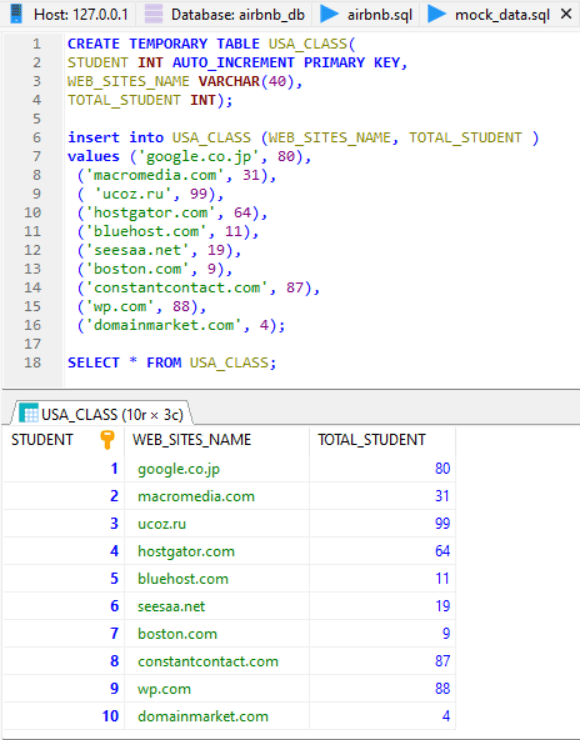Select the google.co.jp cell
The image size is (580, 740).
(217, 469)
